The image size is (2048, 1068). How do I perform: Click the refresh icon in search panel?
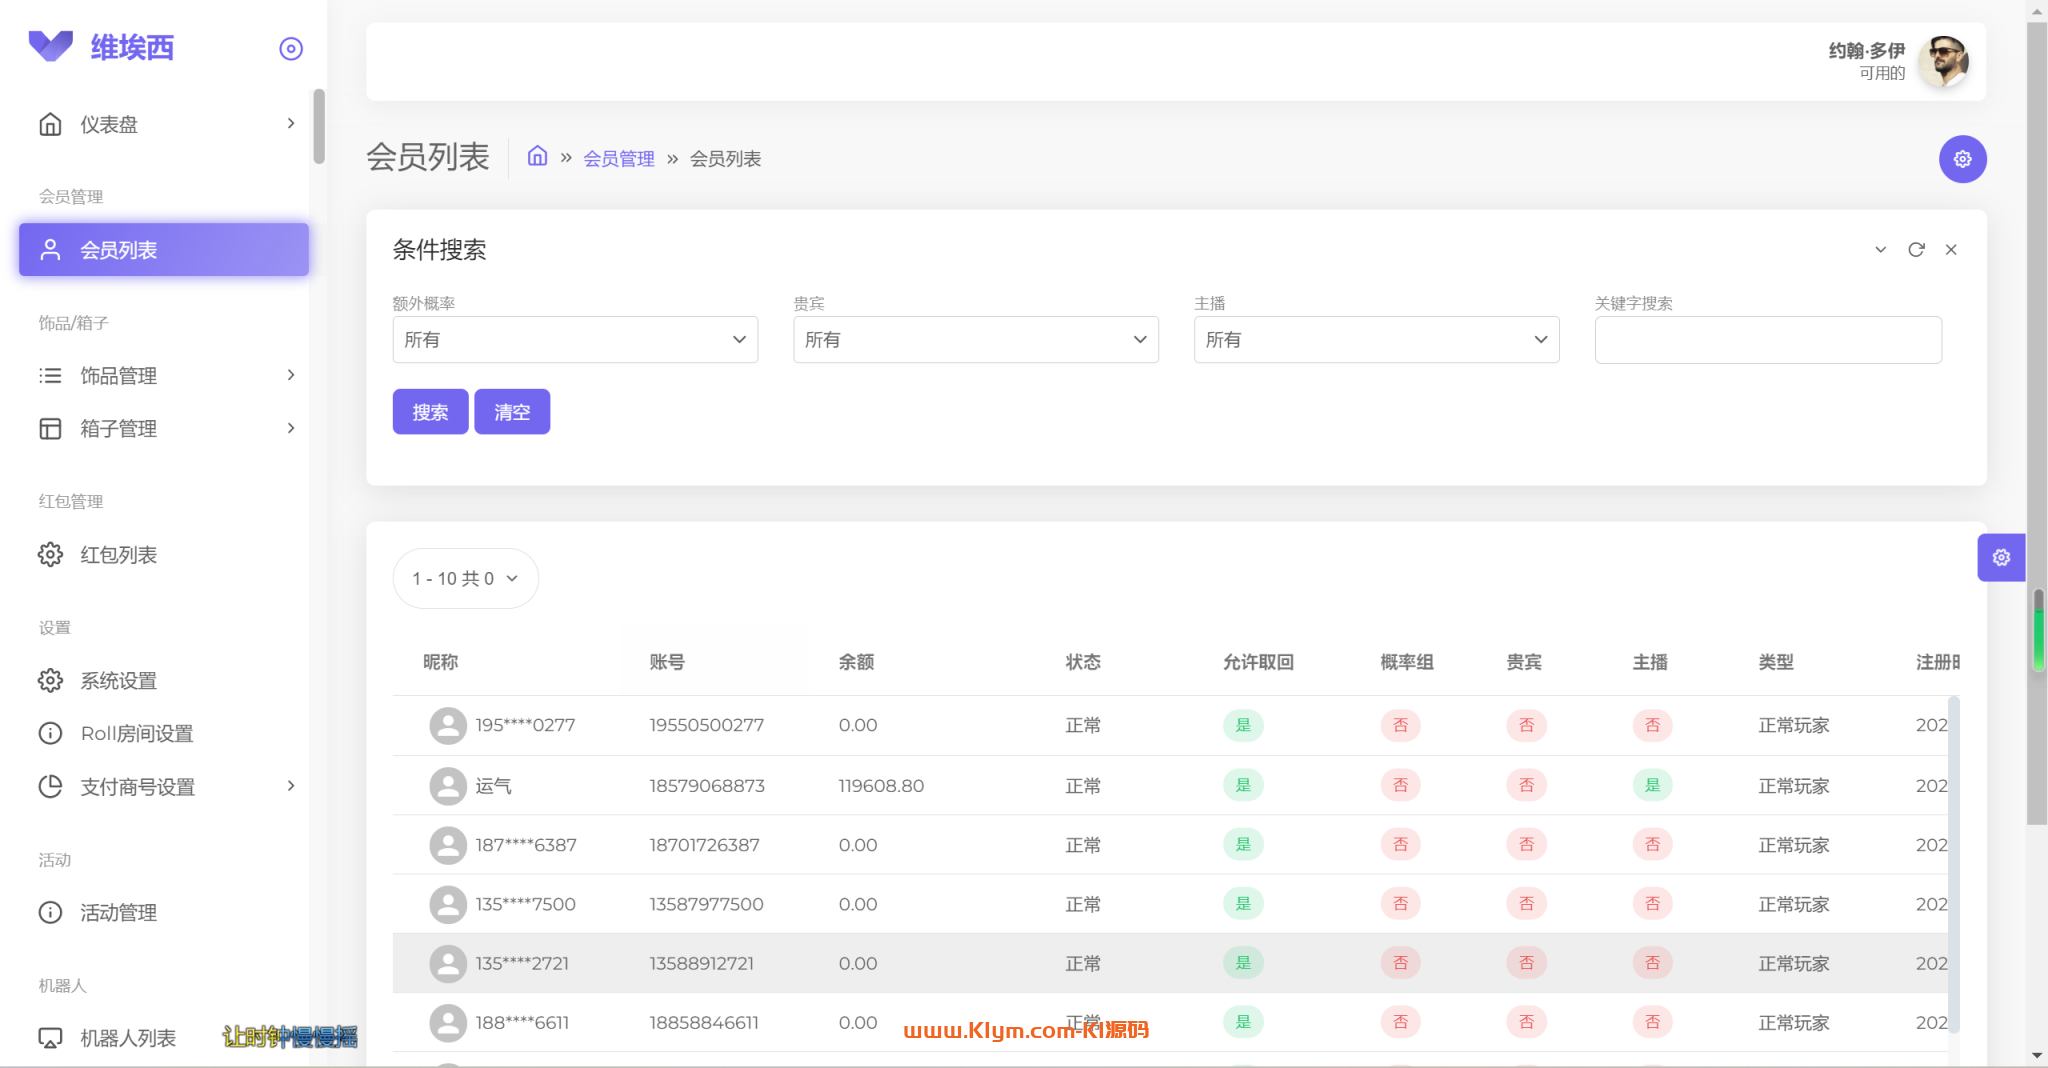point(1915,250)
